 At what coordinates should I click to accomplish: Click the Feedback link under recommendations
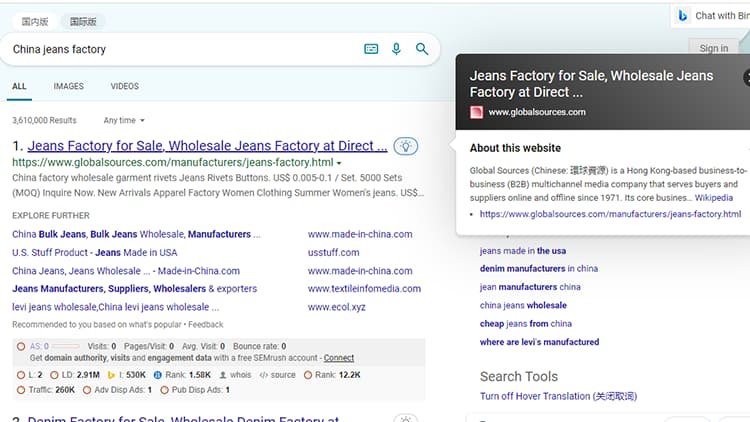tap(206, 325)
